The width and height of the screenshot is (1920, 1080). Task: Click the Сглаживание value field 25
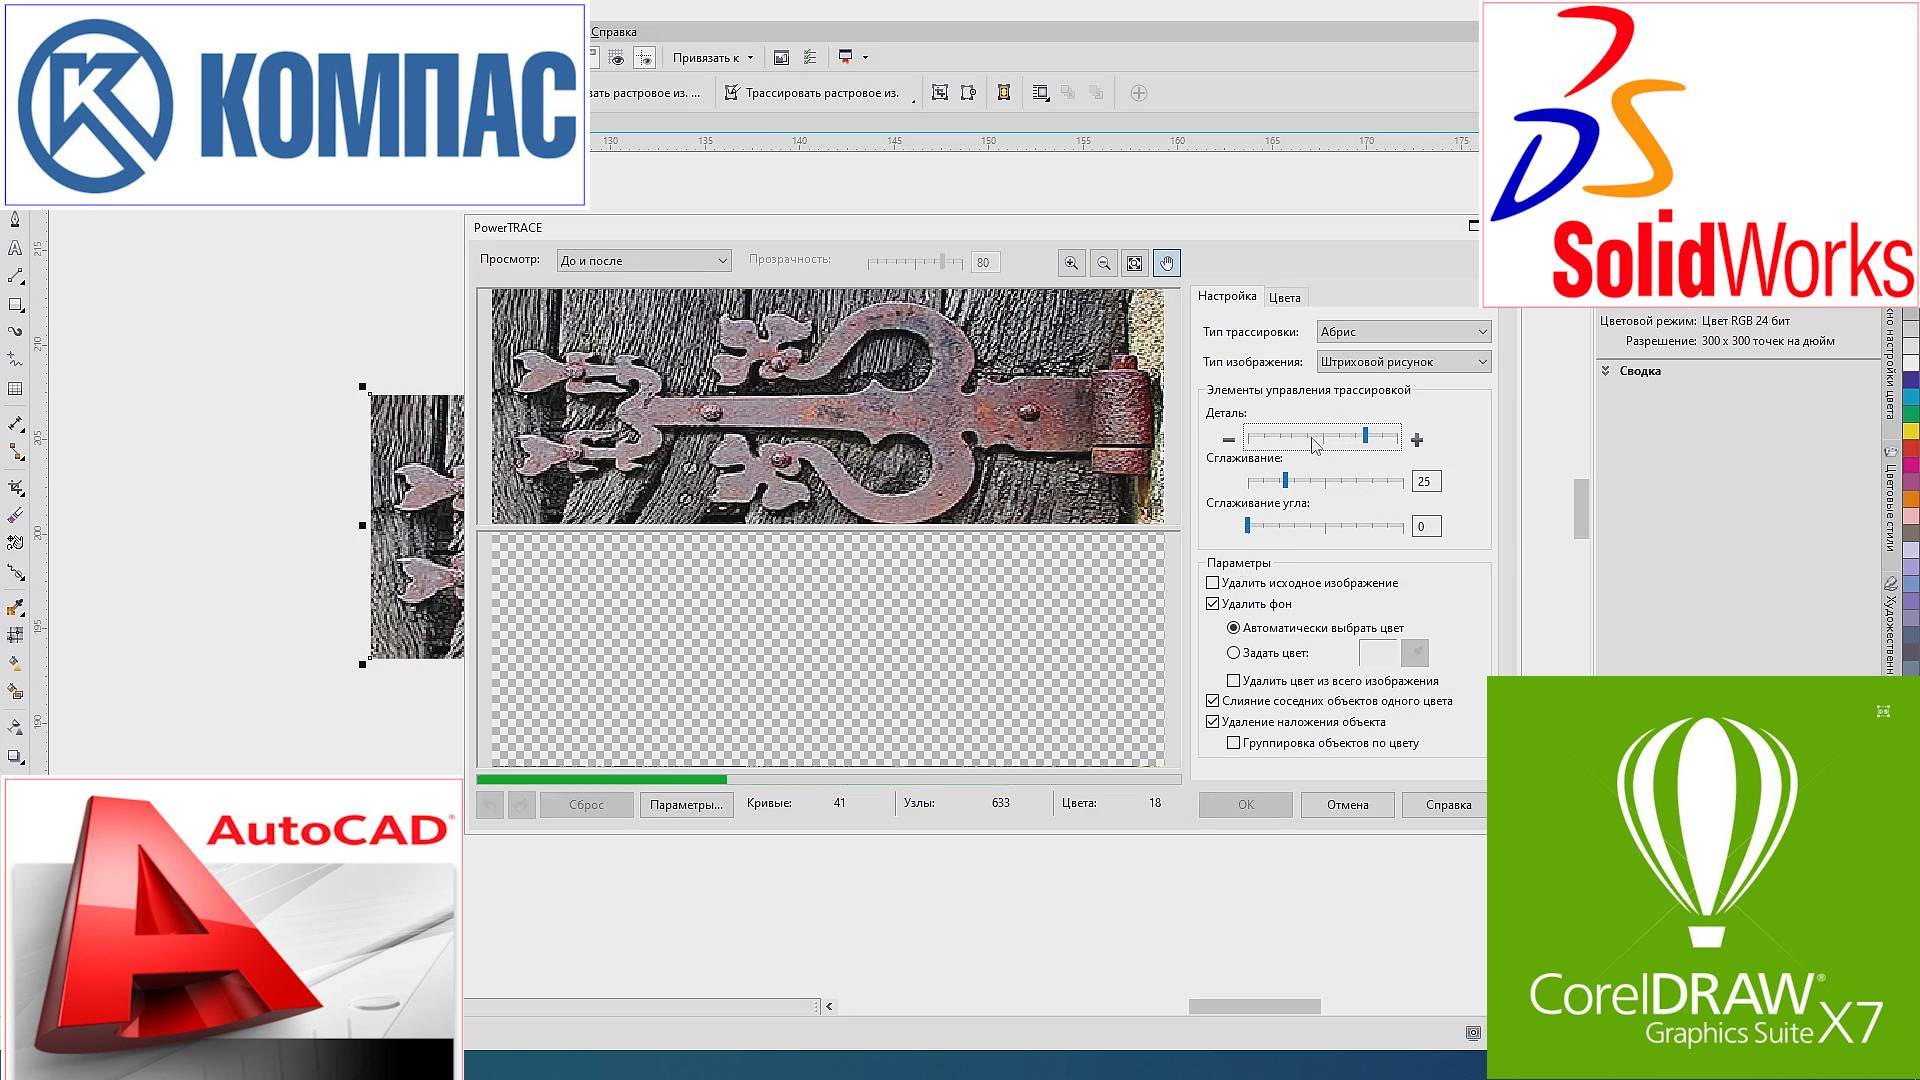[x=1426, y=482]
